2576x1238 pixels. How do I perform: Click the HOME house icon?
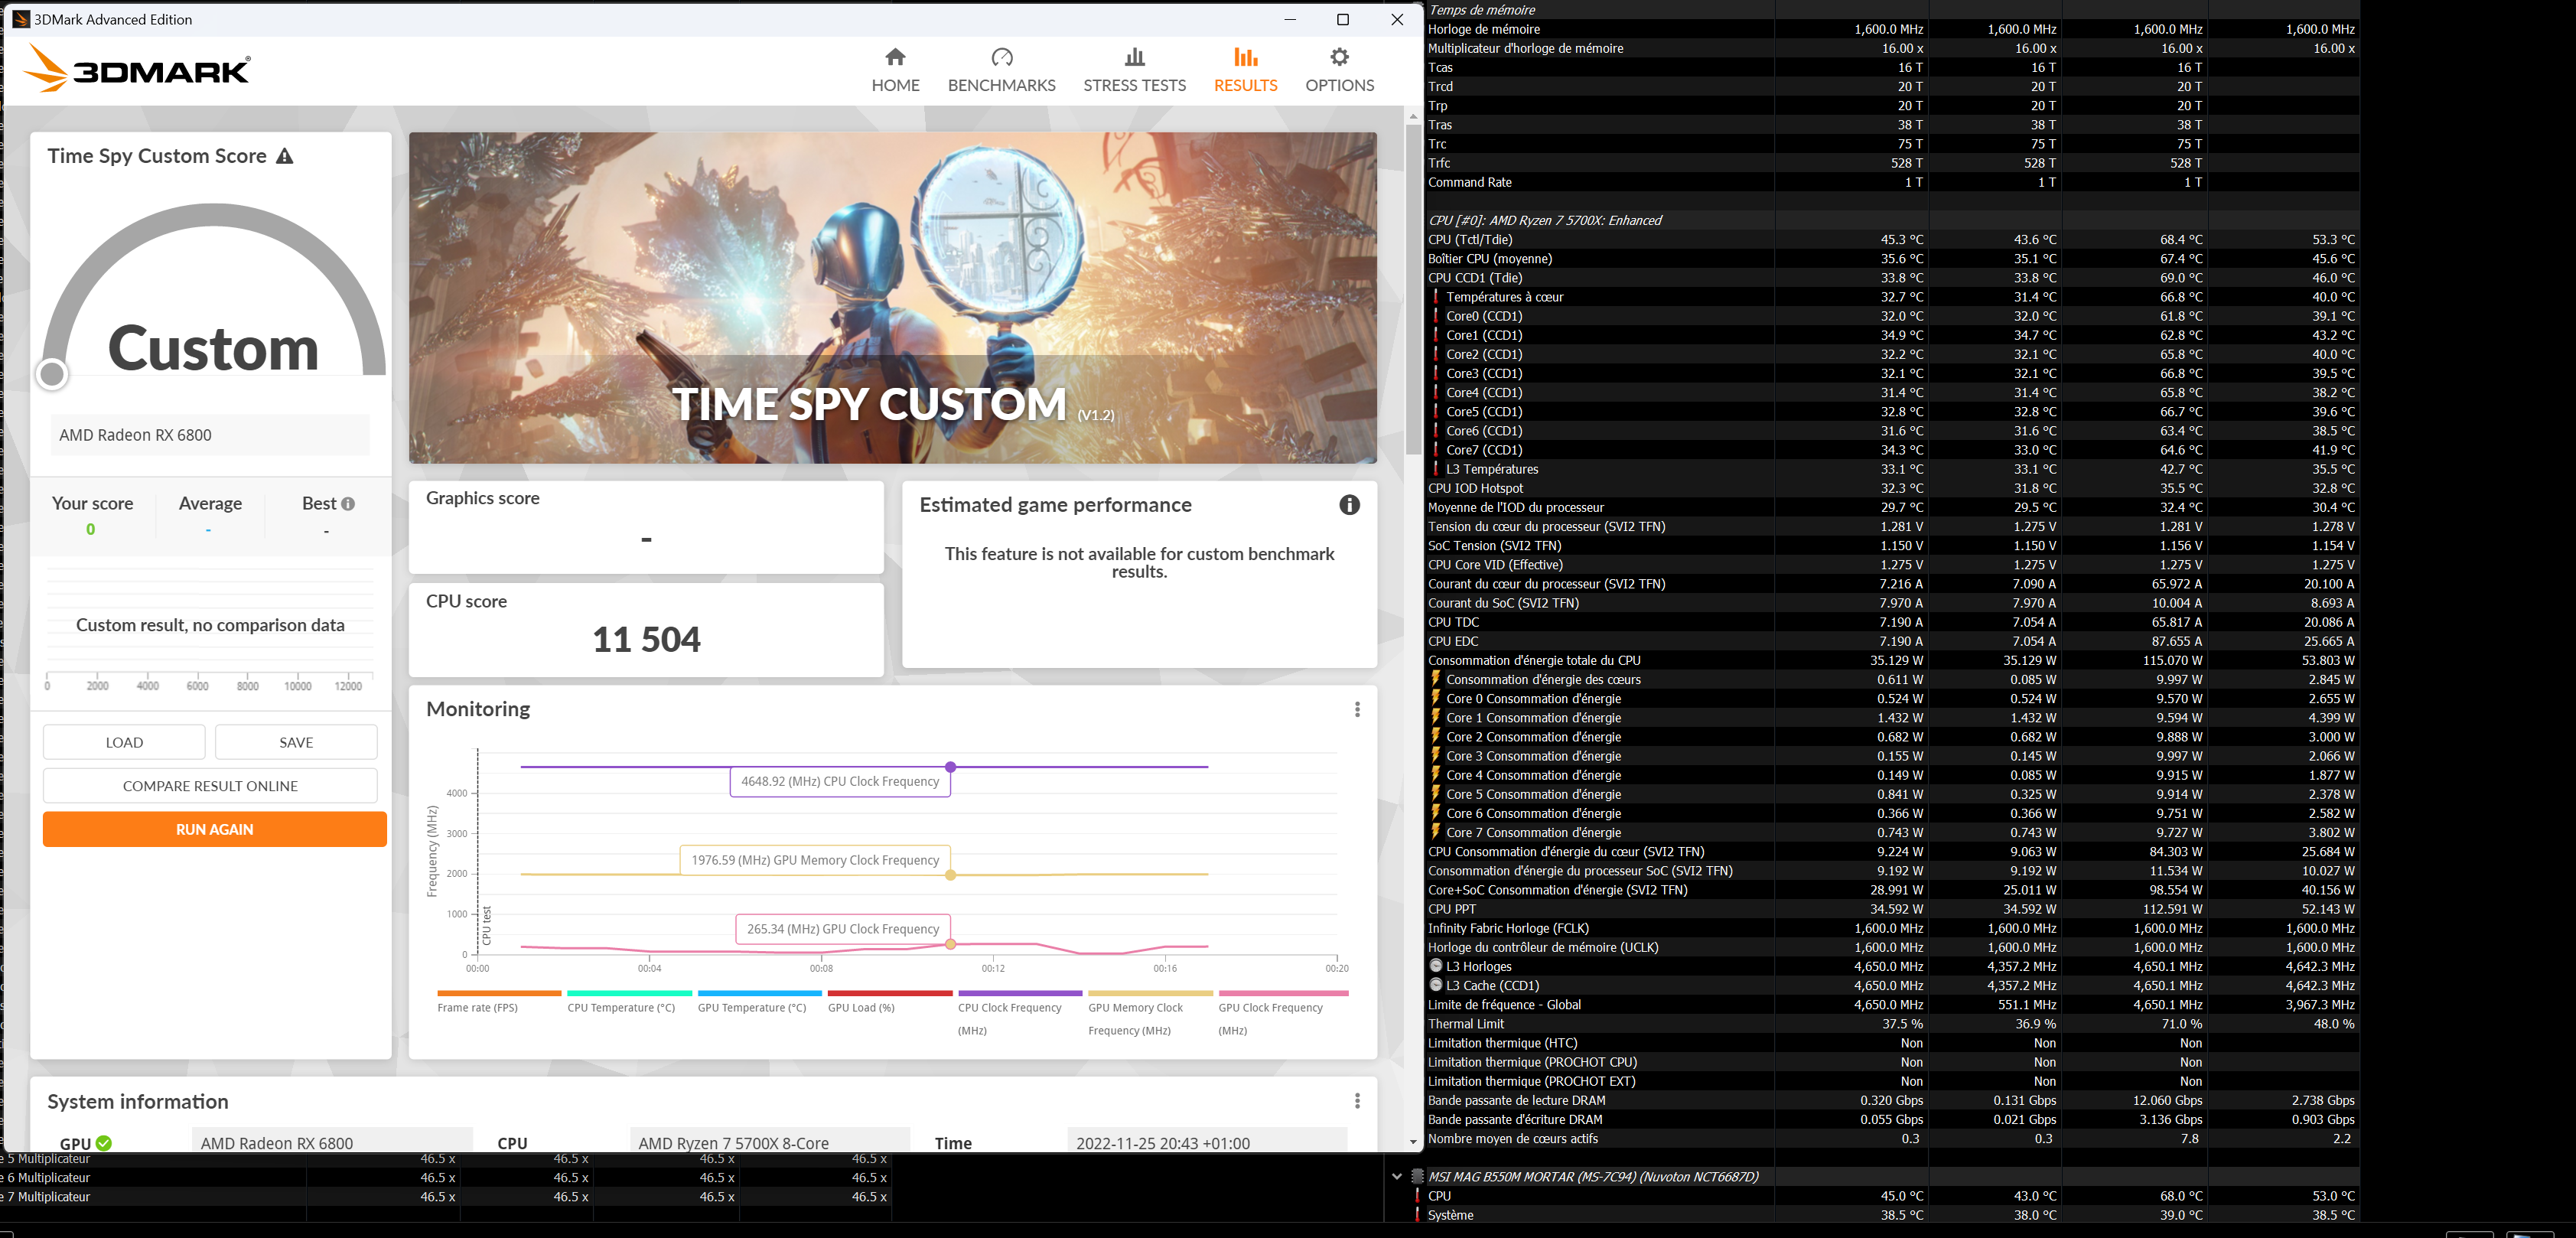coord(895,57)
